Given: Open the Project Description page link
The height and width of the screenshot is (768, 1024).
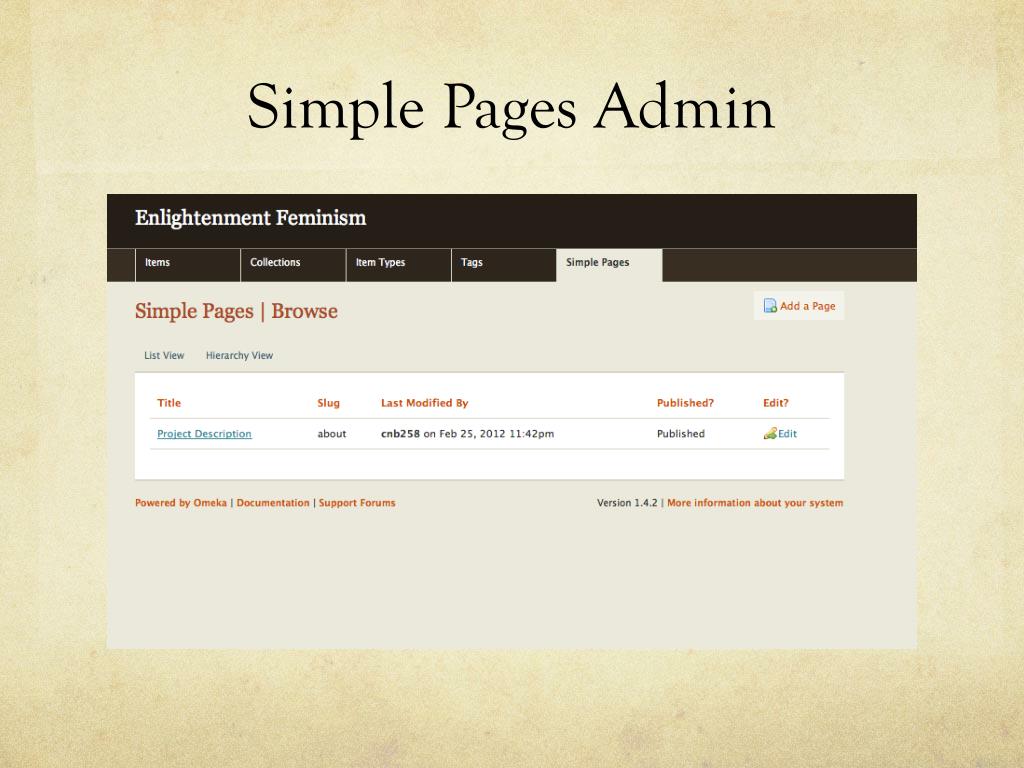Looking at the screenshot, I should 204,434.
